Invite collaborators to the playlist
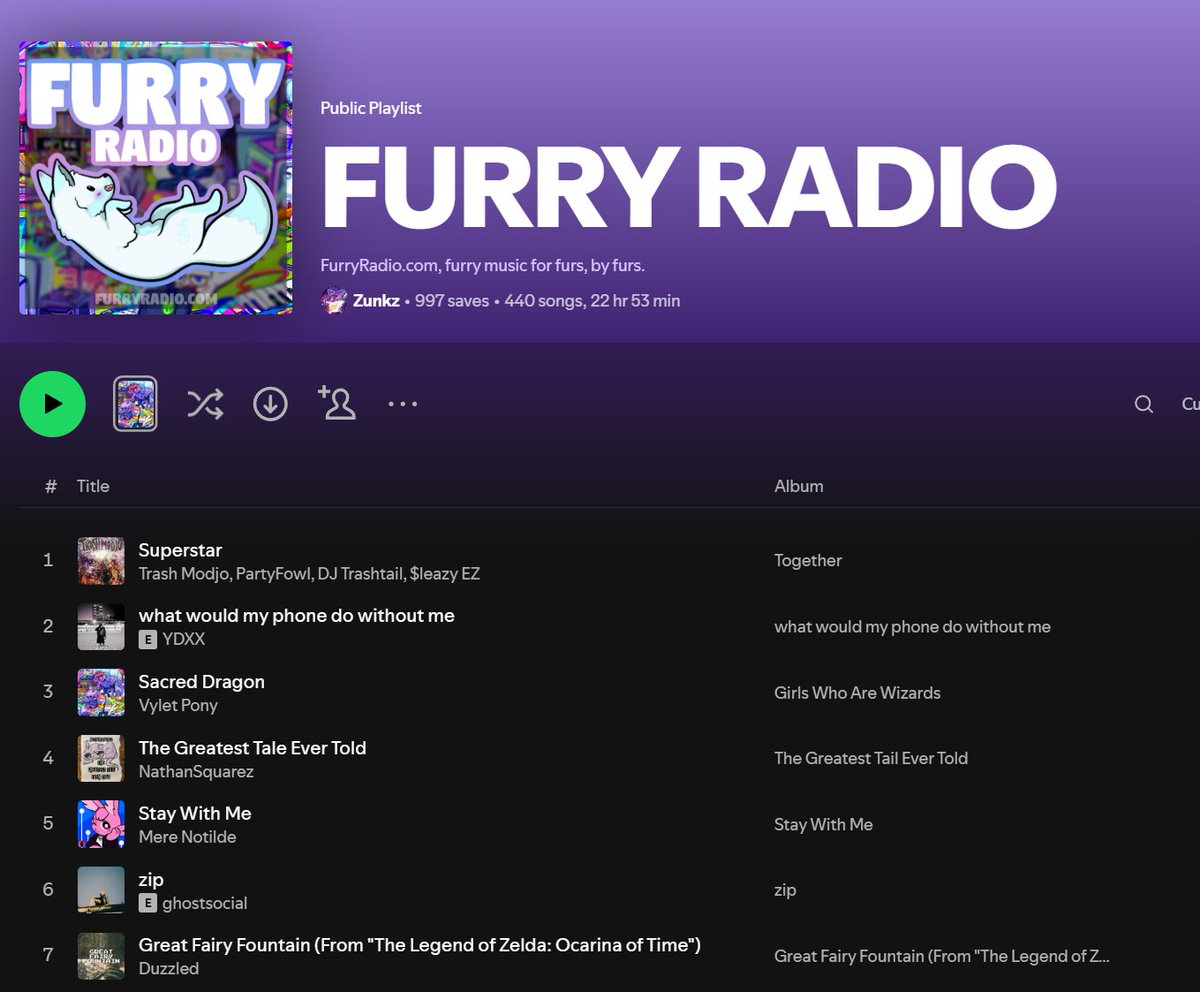1200x992 pixels. tap(337, 403)
